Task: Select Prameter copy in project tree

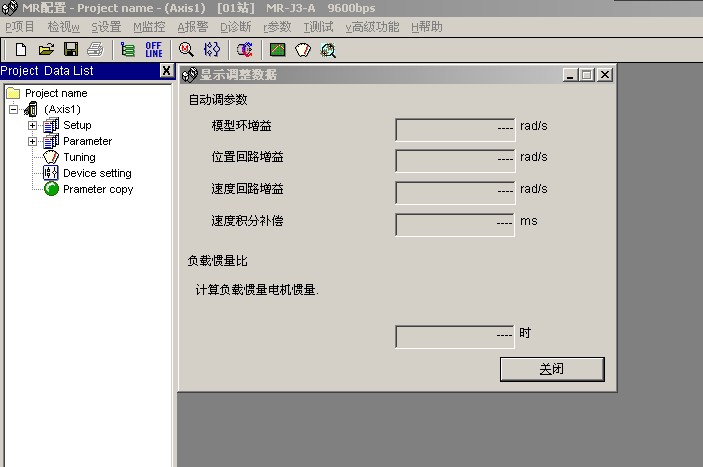Action: [97, 189]
